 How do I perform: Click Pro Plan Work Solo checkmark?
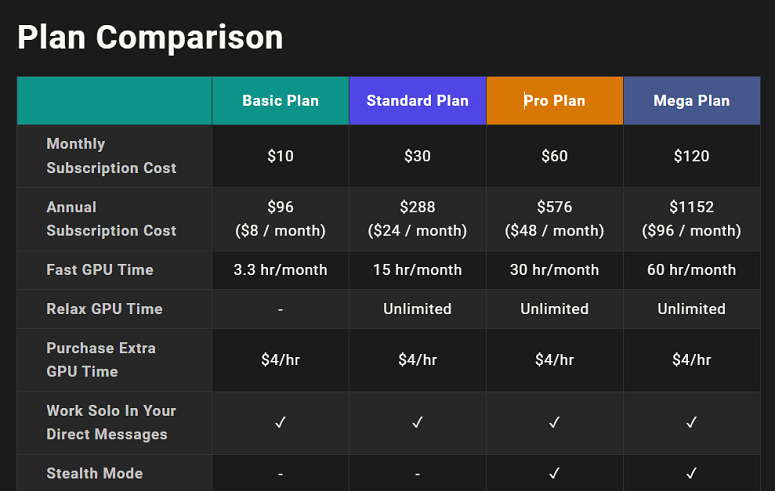[554, 423]
